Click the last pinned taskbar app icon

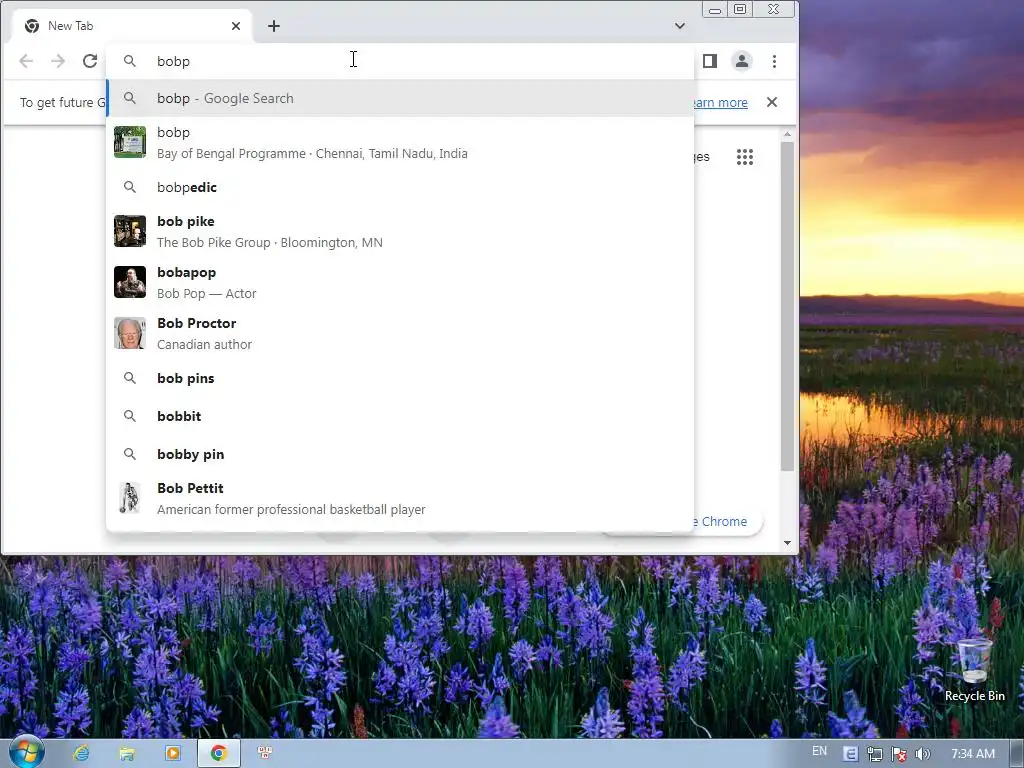(264, 754)
